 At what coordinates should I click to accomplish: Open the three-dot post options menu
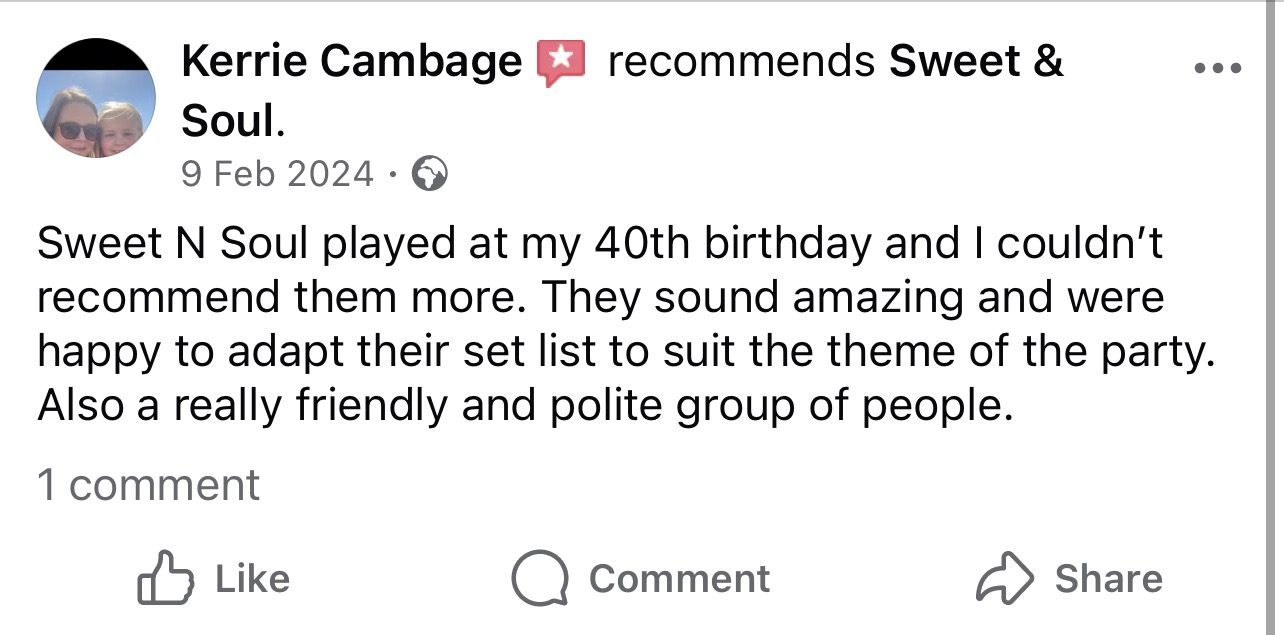1218,69
